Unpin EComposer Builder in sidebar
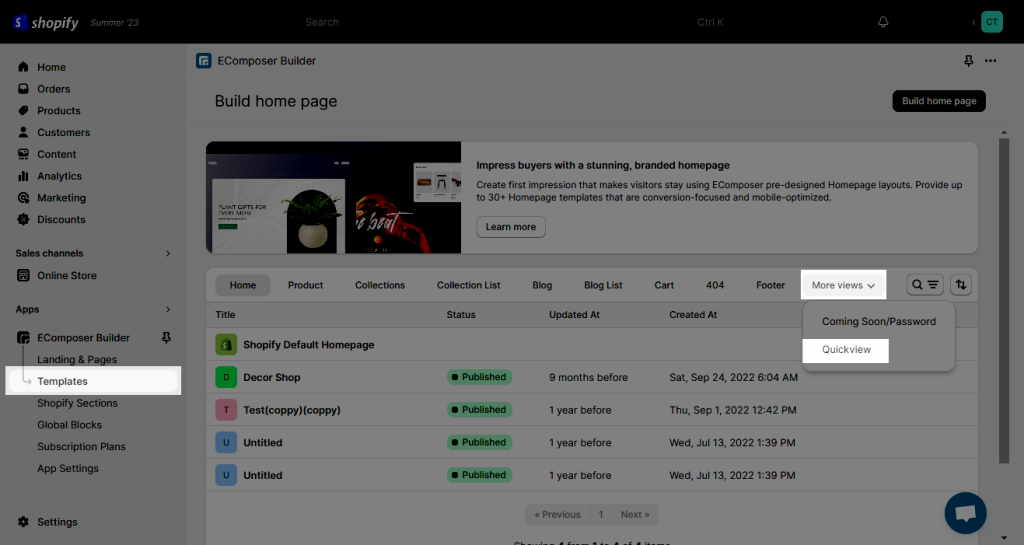Screen dimensions: 1024x545 [166, 337]
